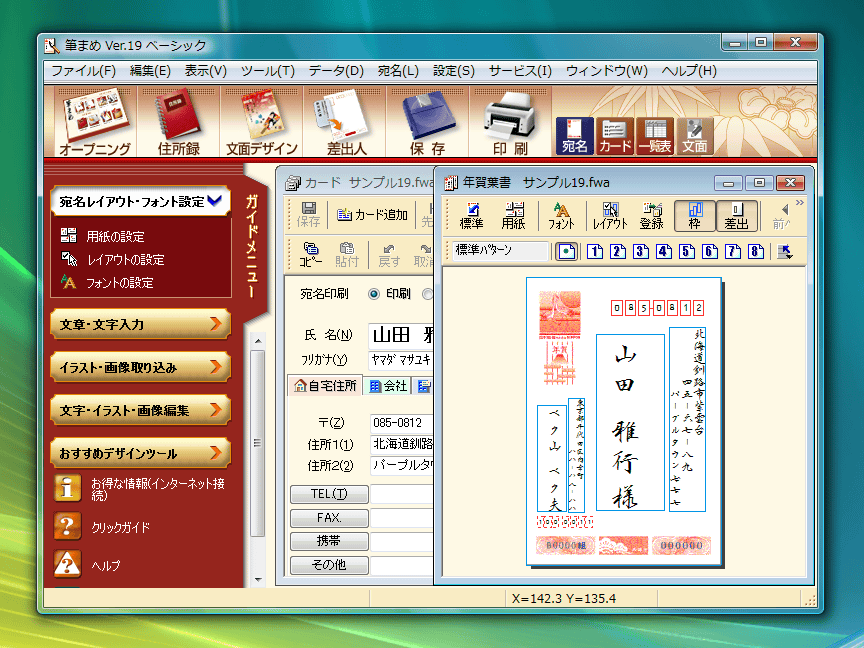Click フォント in the 年賀葉書 window toolbar
Image resolution: width=864 pixels, height=648 pixels.
[561, 215]
